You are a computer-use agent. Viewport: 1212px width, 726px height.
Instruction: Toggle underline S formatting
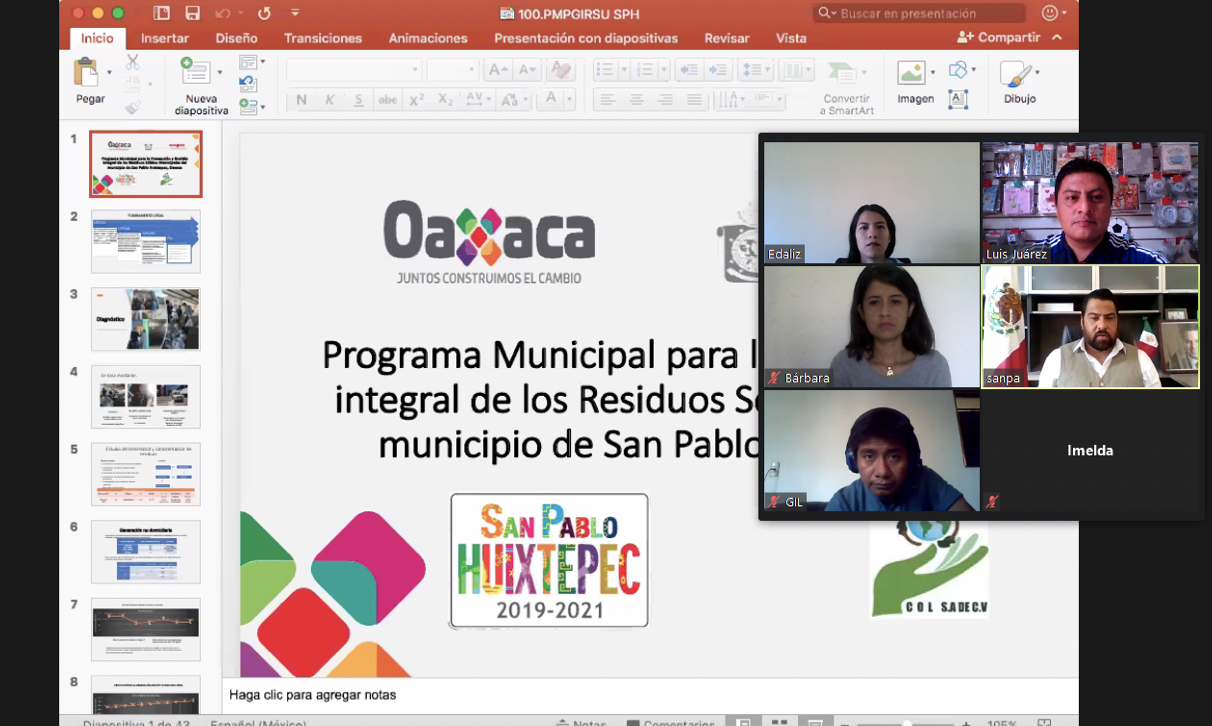point(358,100)
